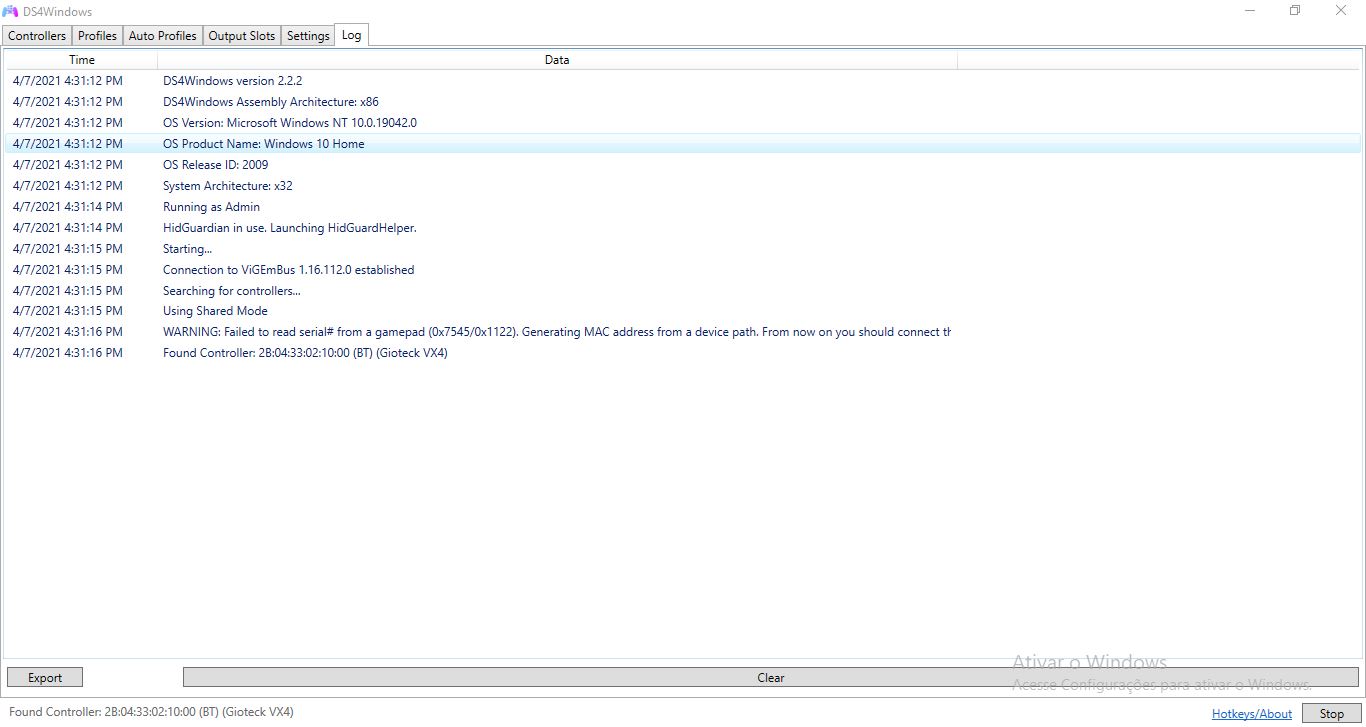Image resolution: width=1366 pixels, height=727 pixels.
Task: Open the Output Slots tab
Action: coord(241,35)
